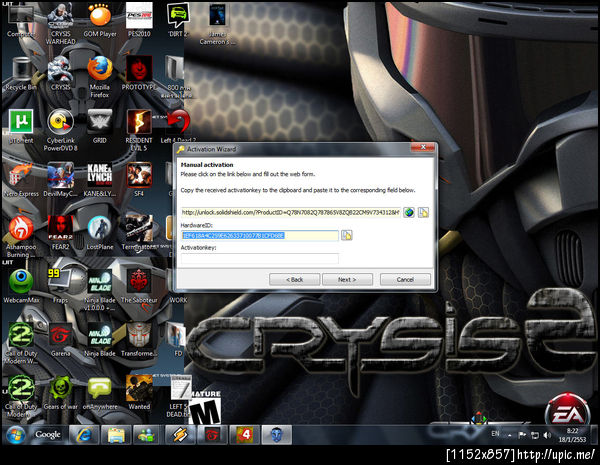
Task: Launch WebcamMax from desktop
Action: [21, 286]
